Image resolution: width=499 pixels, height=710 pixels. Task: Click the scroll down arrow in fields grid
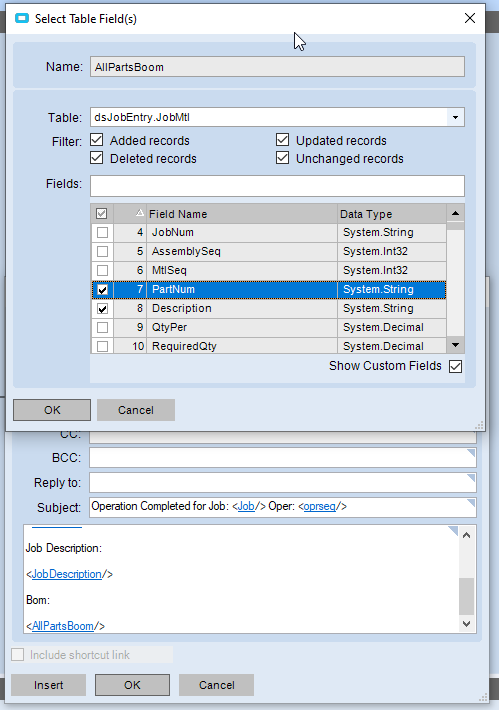point(456,345)
